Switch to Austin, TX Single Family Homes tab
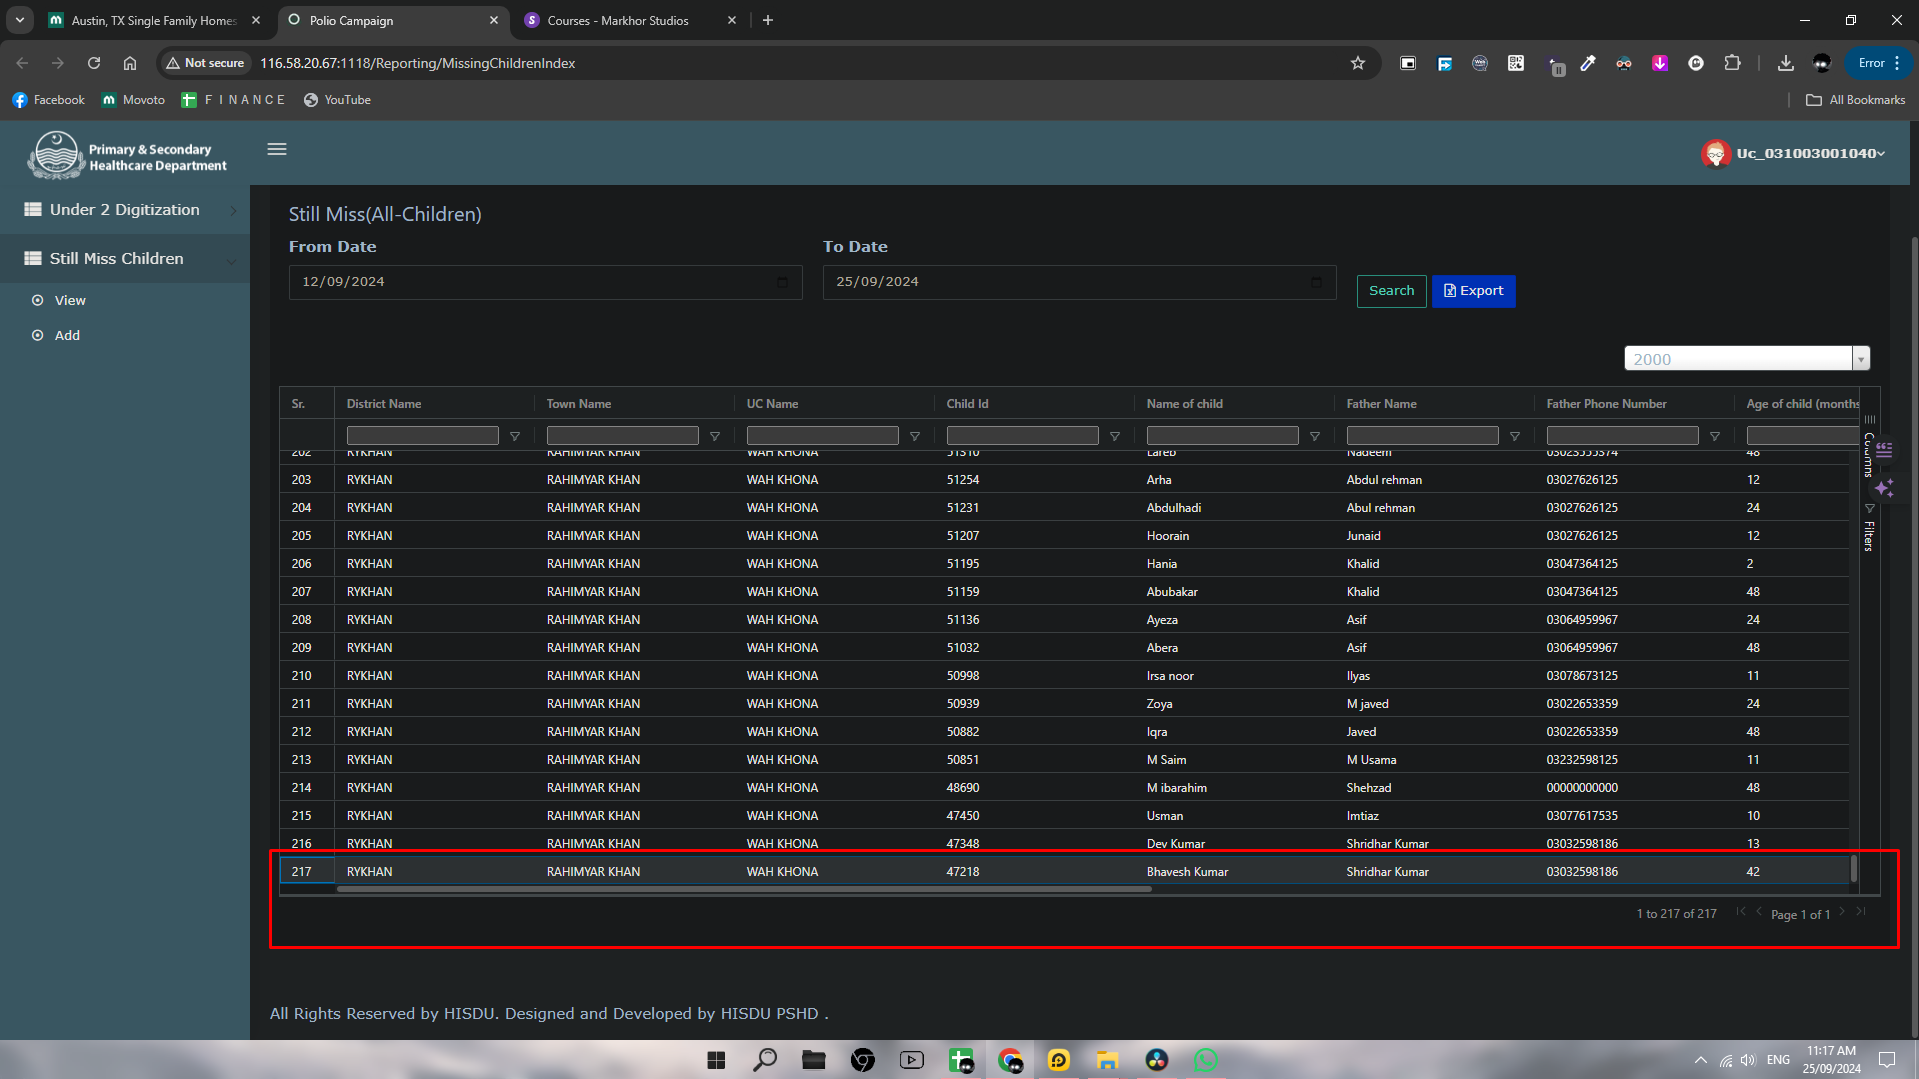The image size is (1919, 1079). [x=153, y=20]
